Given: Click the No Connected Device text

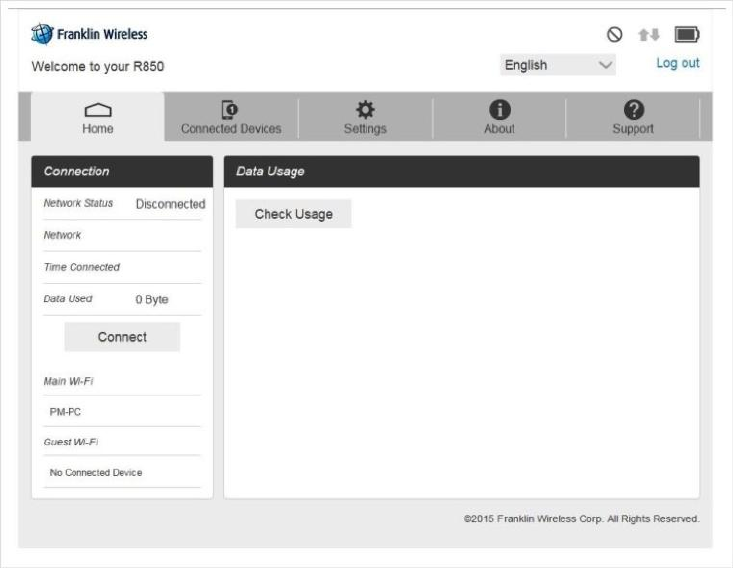Looking at the screenshot, I should [x=96, y=473].
